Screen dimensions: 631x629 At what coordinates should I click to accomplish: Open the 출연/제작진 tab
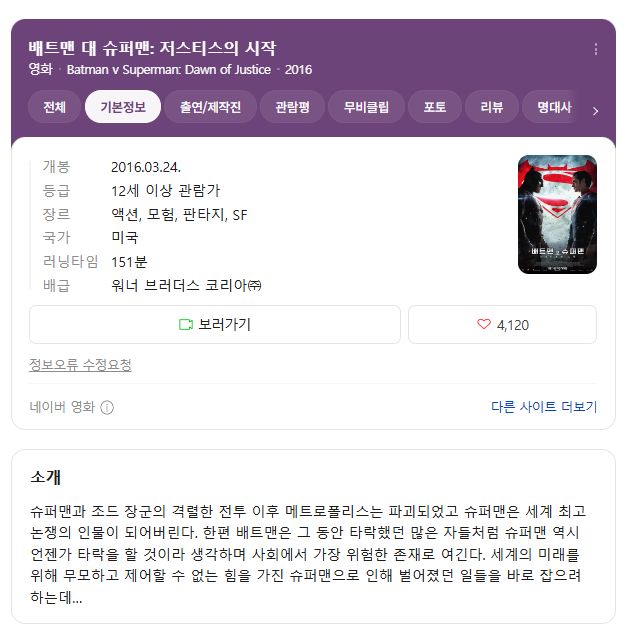tap(210, 107)
